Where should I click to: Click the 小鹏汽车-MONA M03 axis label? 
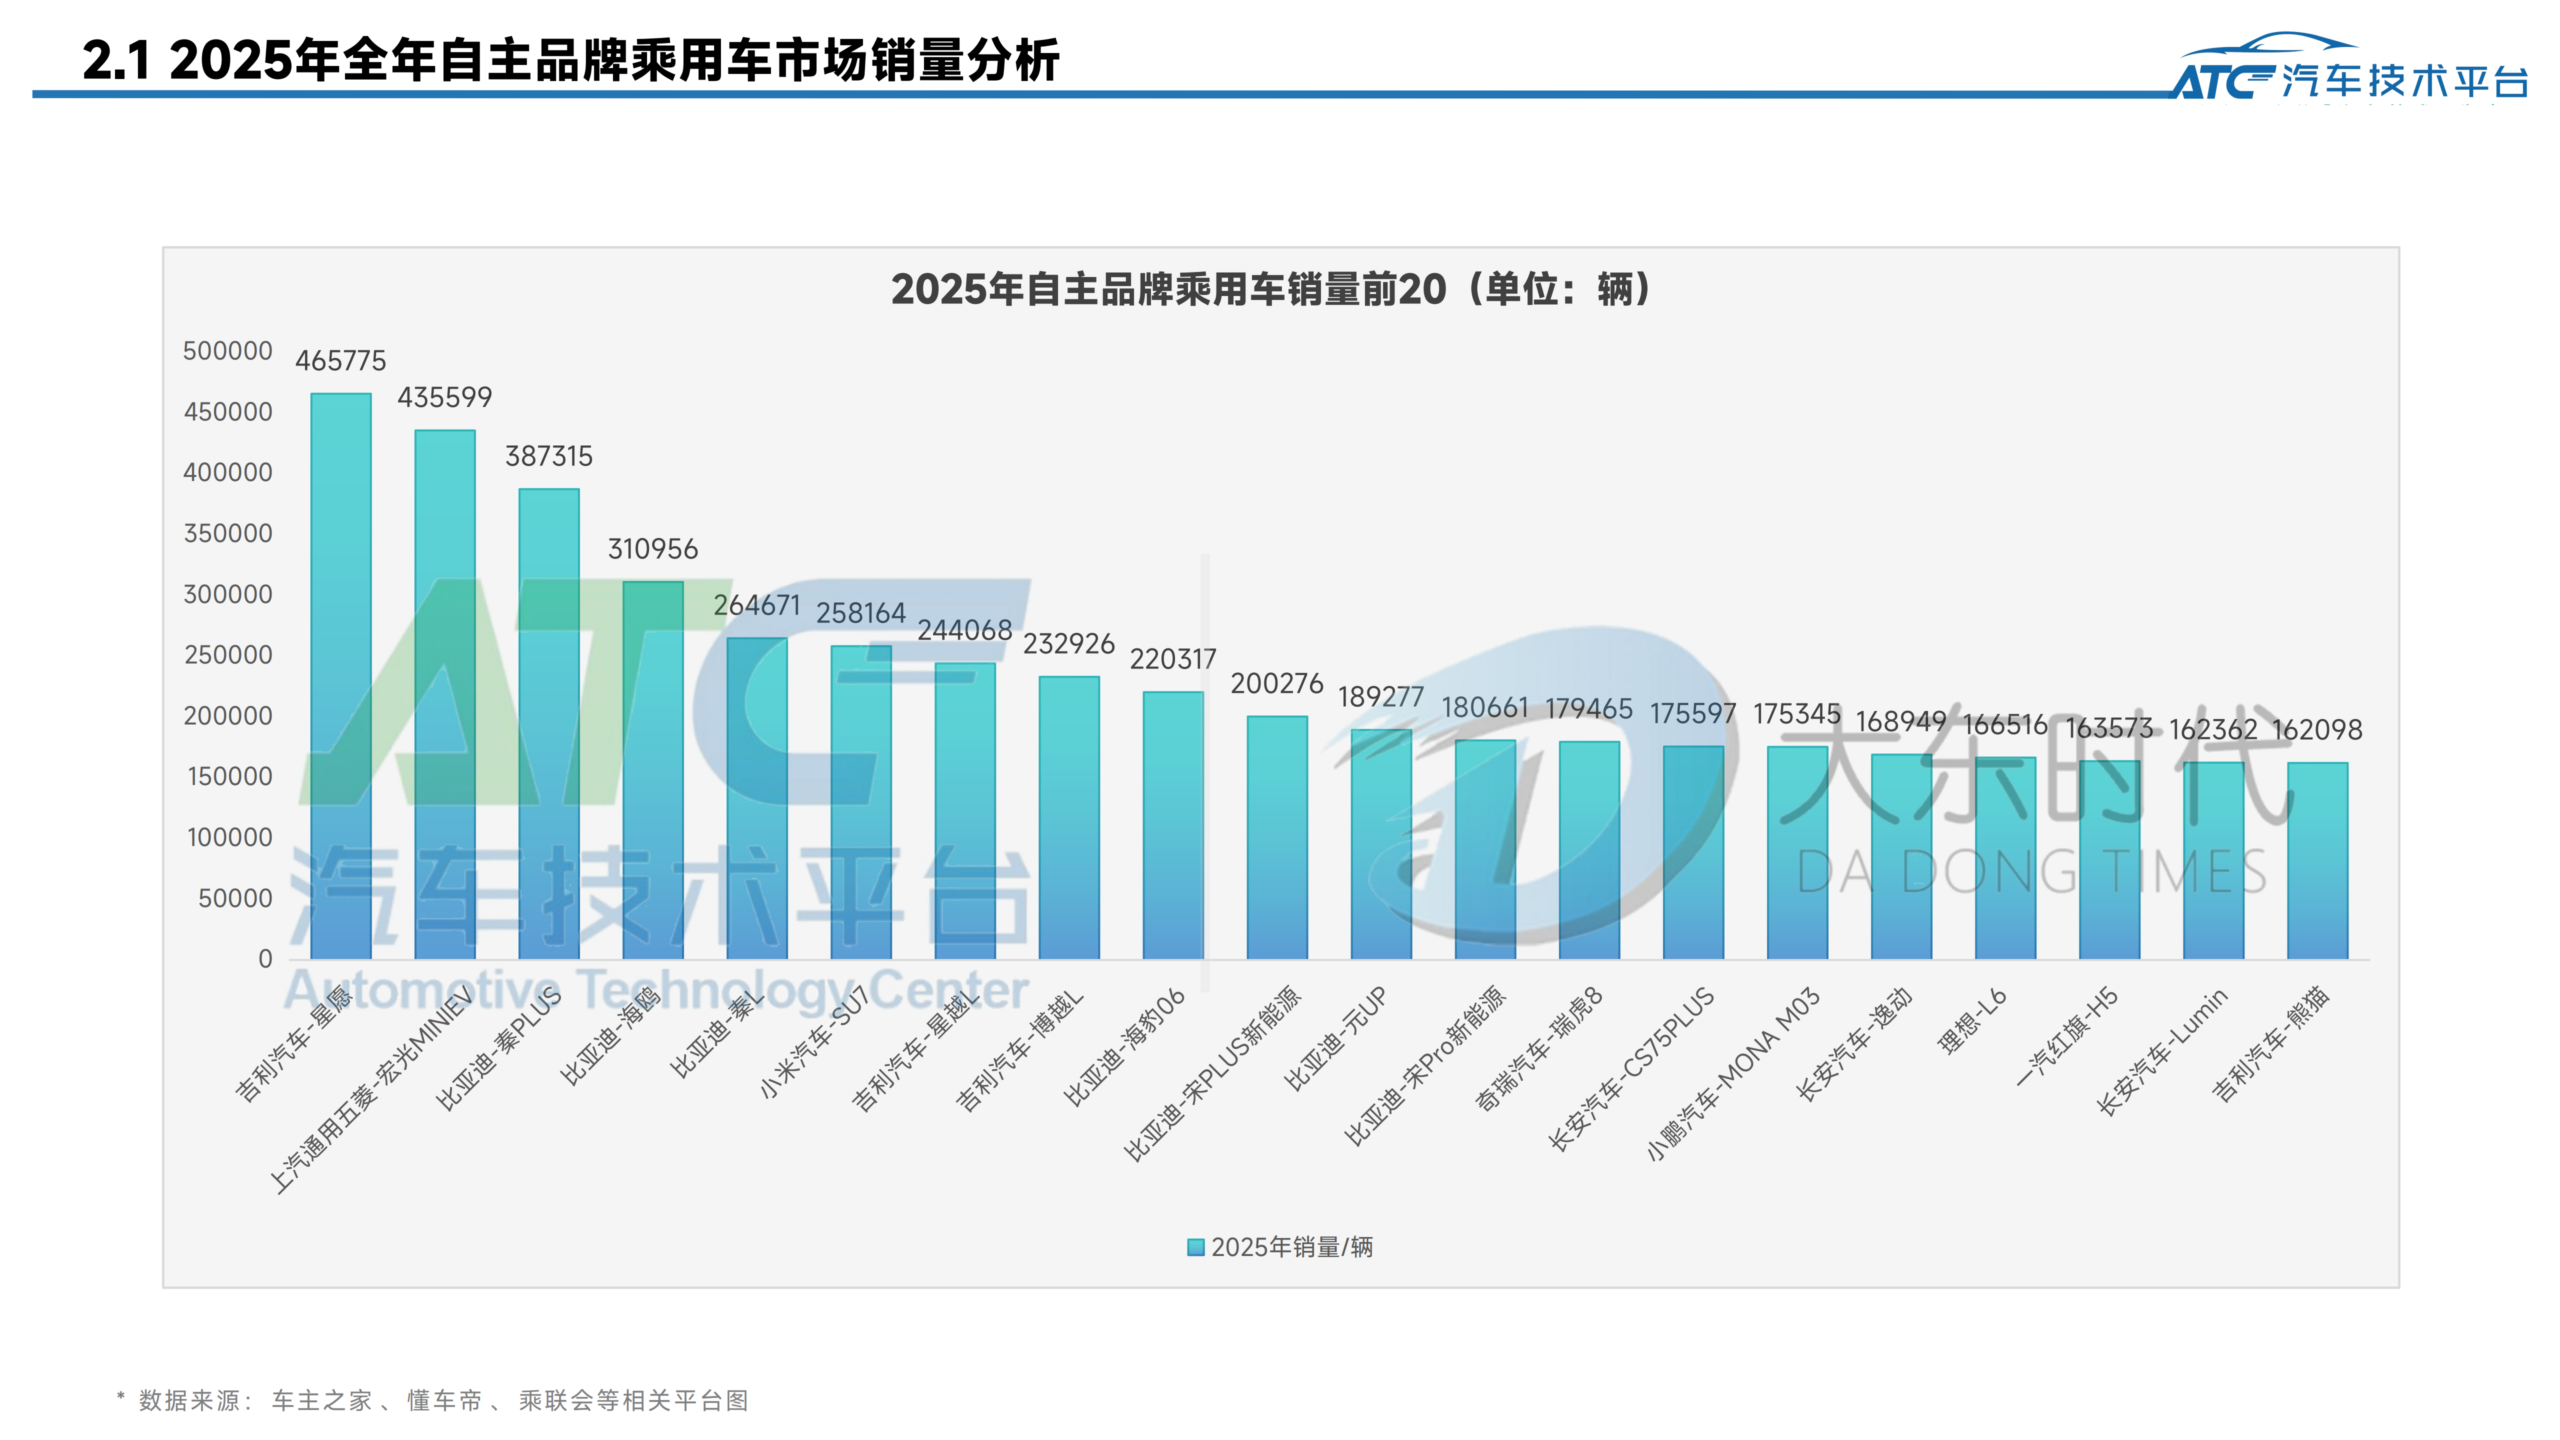pyautogui.click(x=1733, y=1073)
